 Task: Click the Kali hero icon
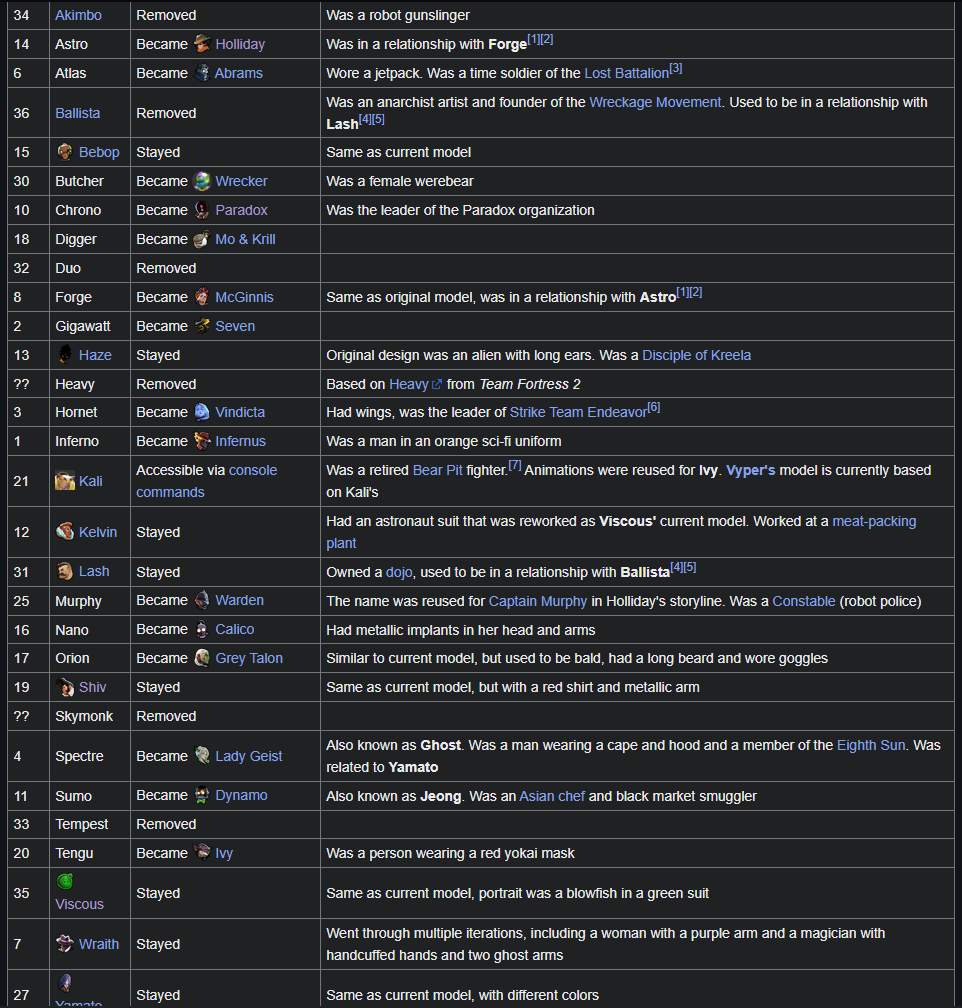pos(65,481)
